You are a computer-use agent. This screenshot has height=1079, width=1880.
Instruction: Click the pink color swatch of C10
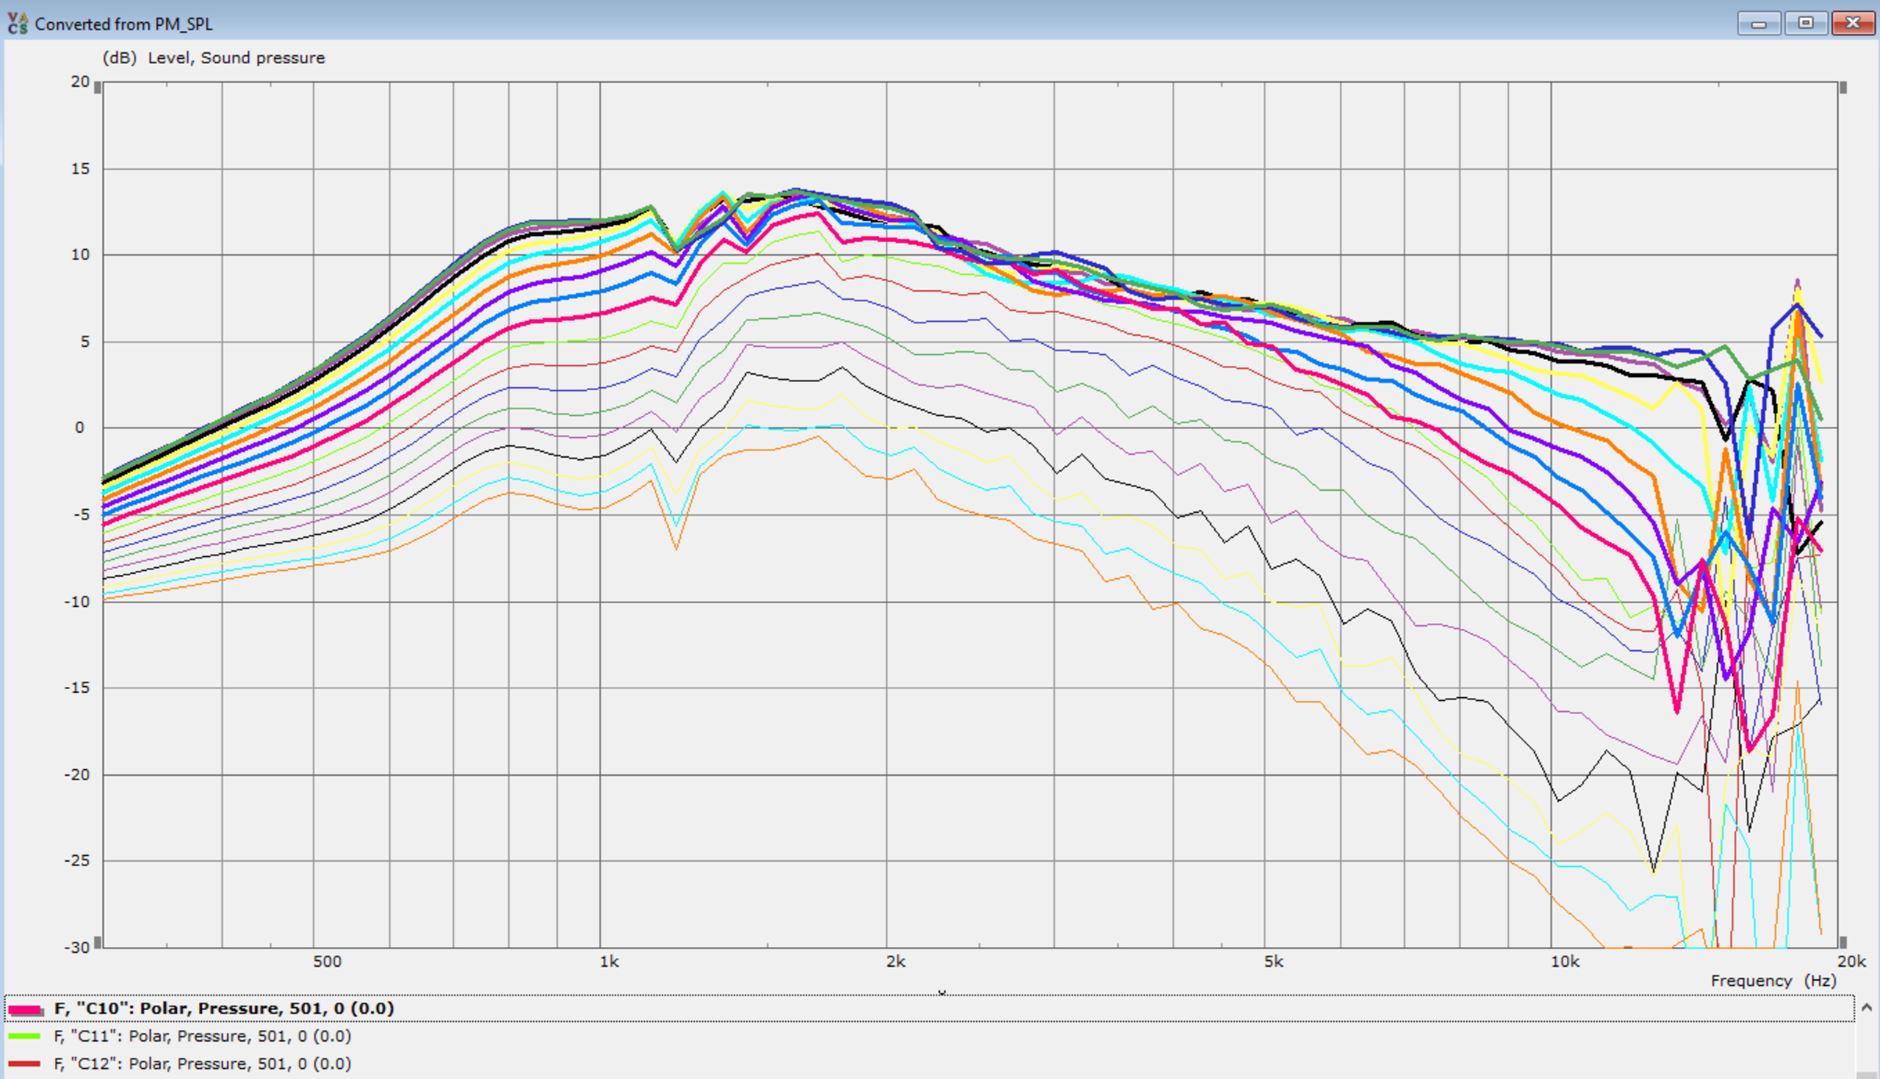(25, 1009)
